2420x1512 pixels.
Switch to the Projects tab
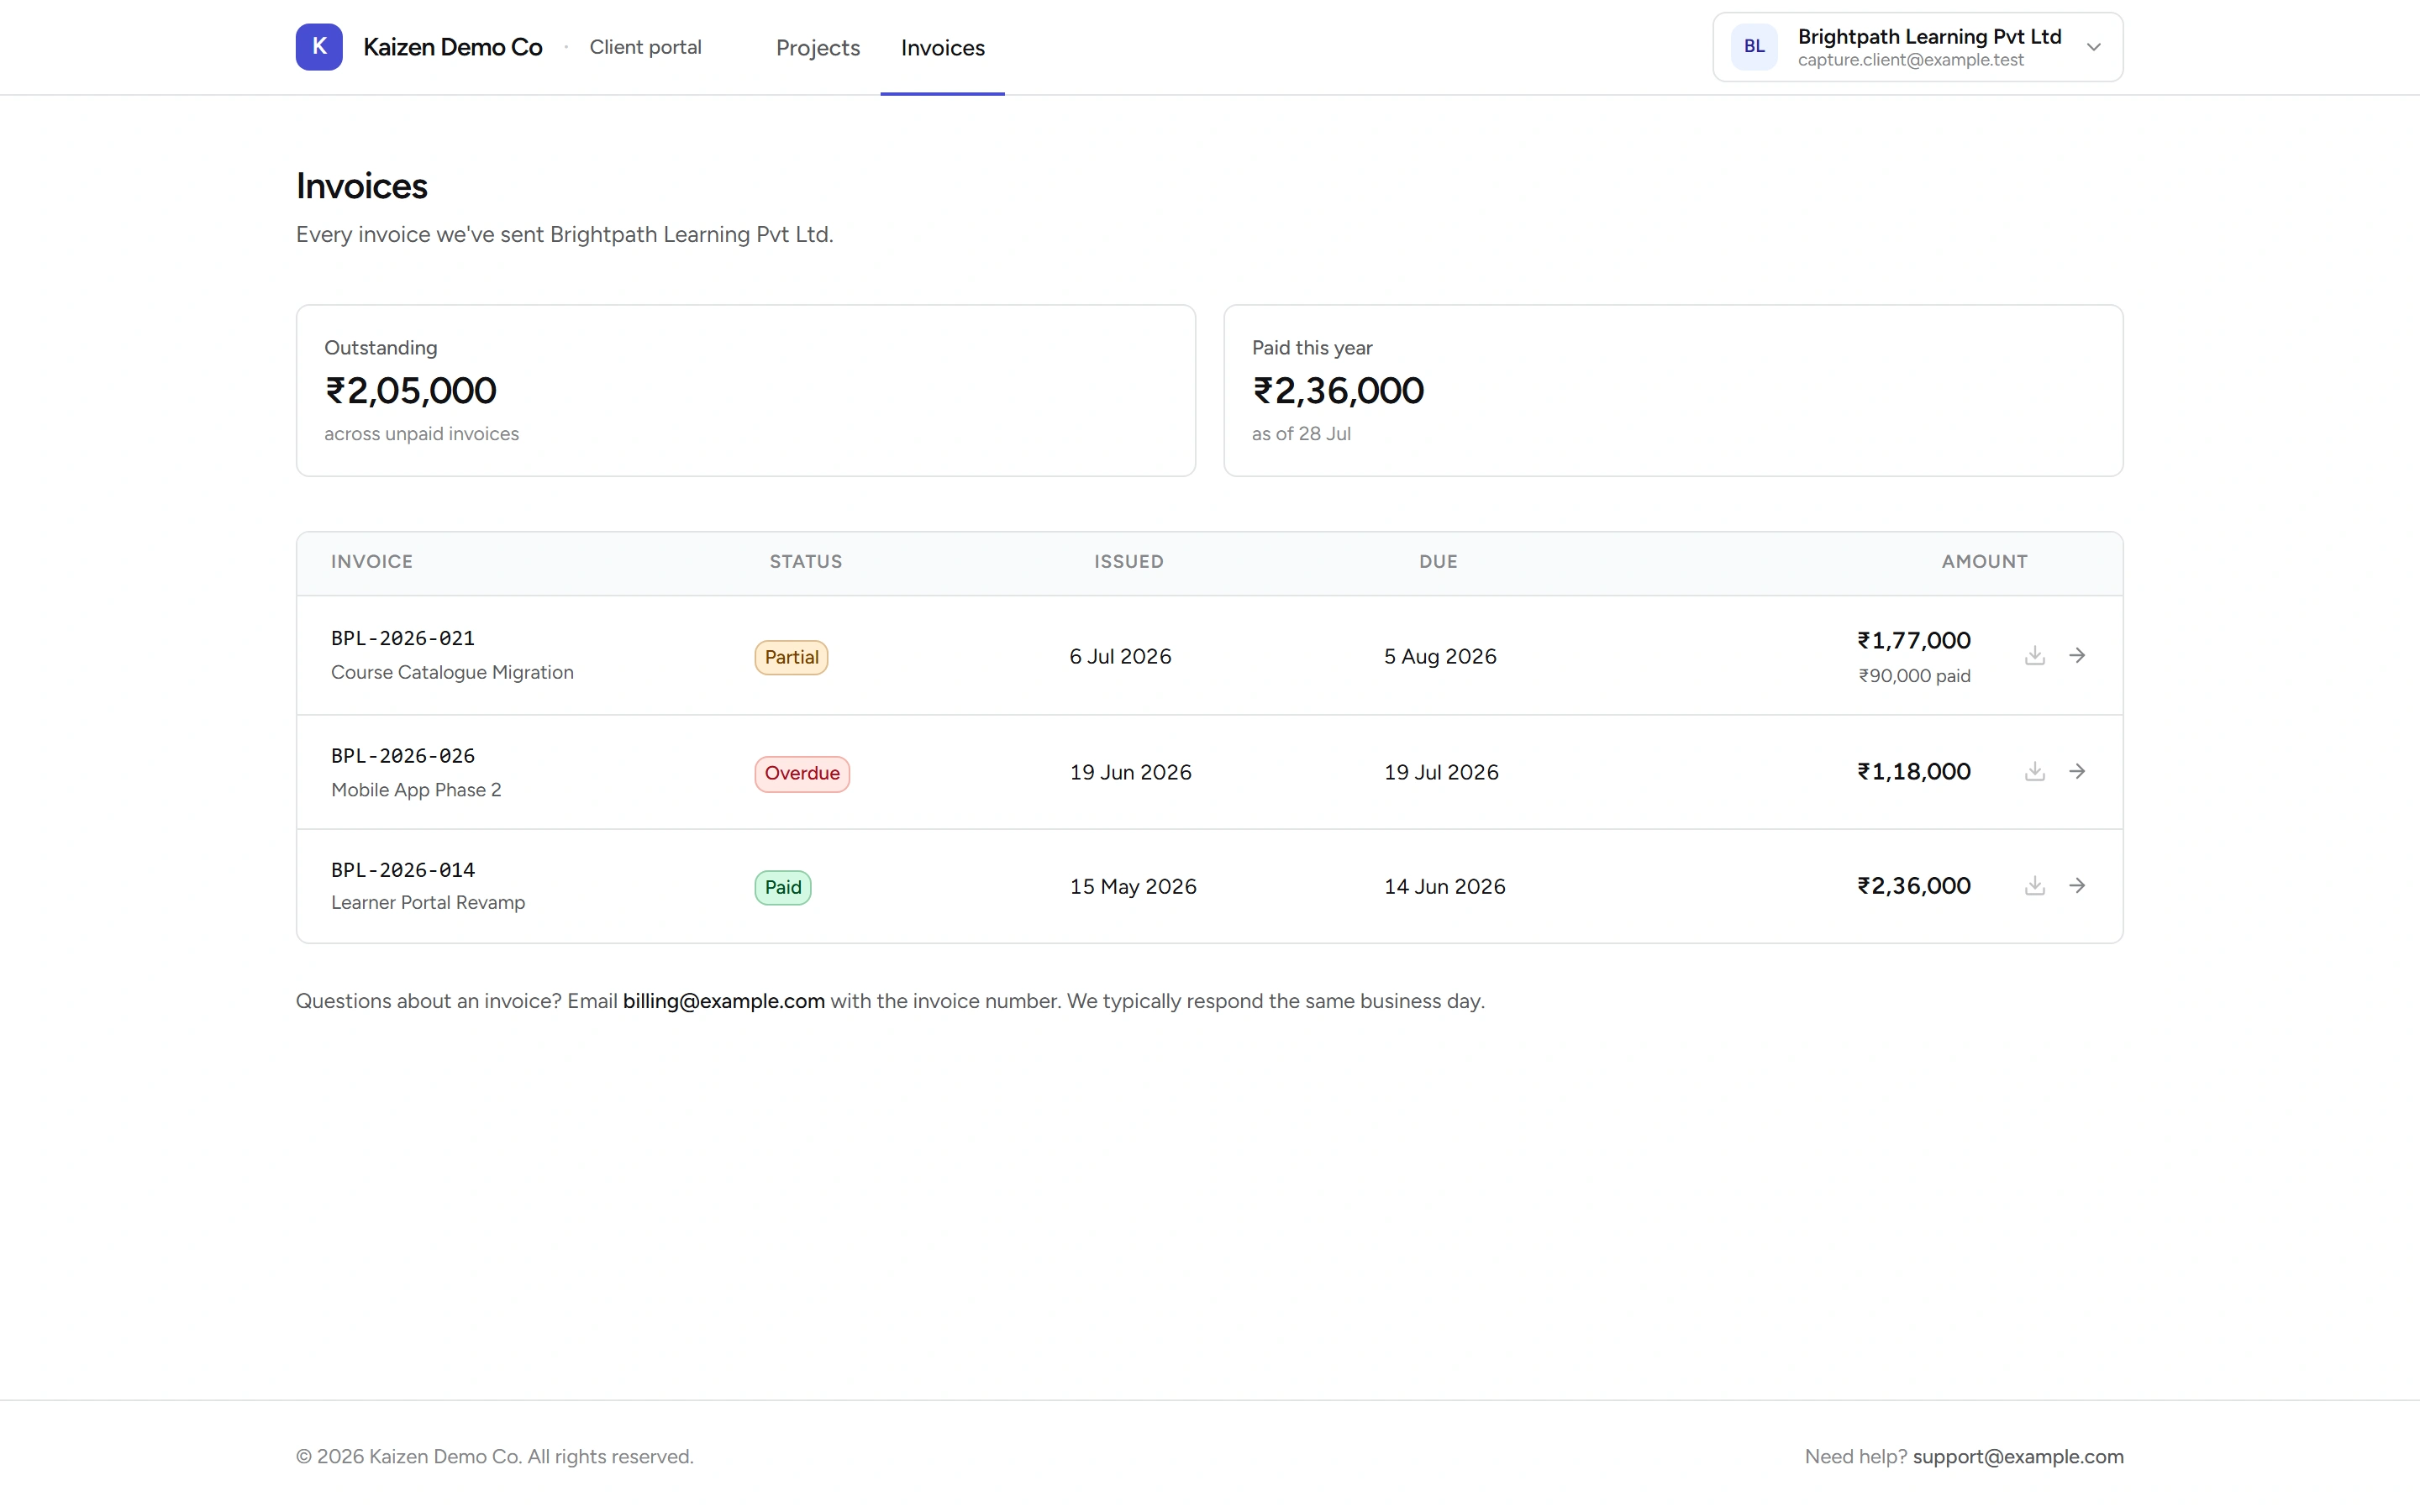(x=817, y=48)
